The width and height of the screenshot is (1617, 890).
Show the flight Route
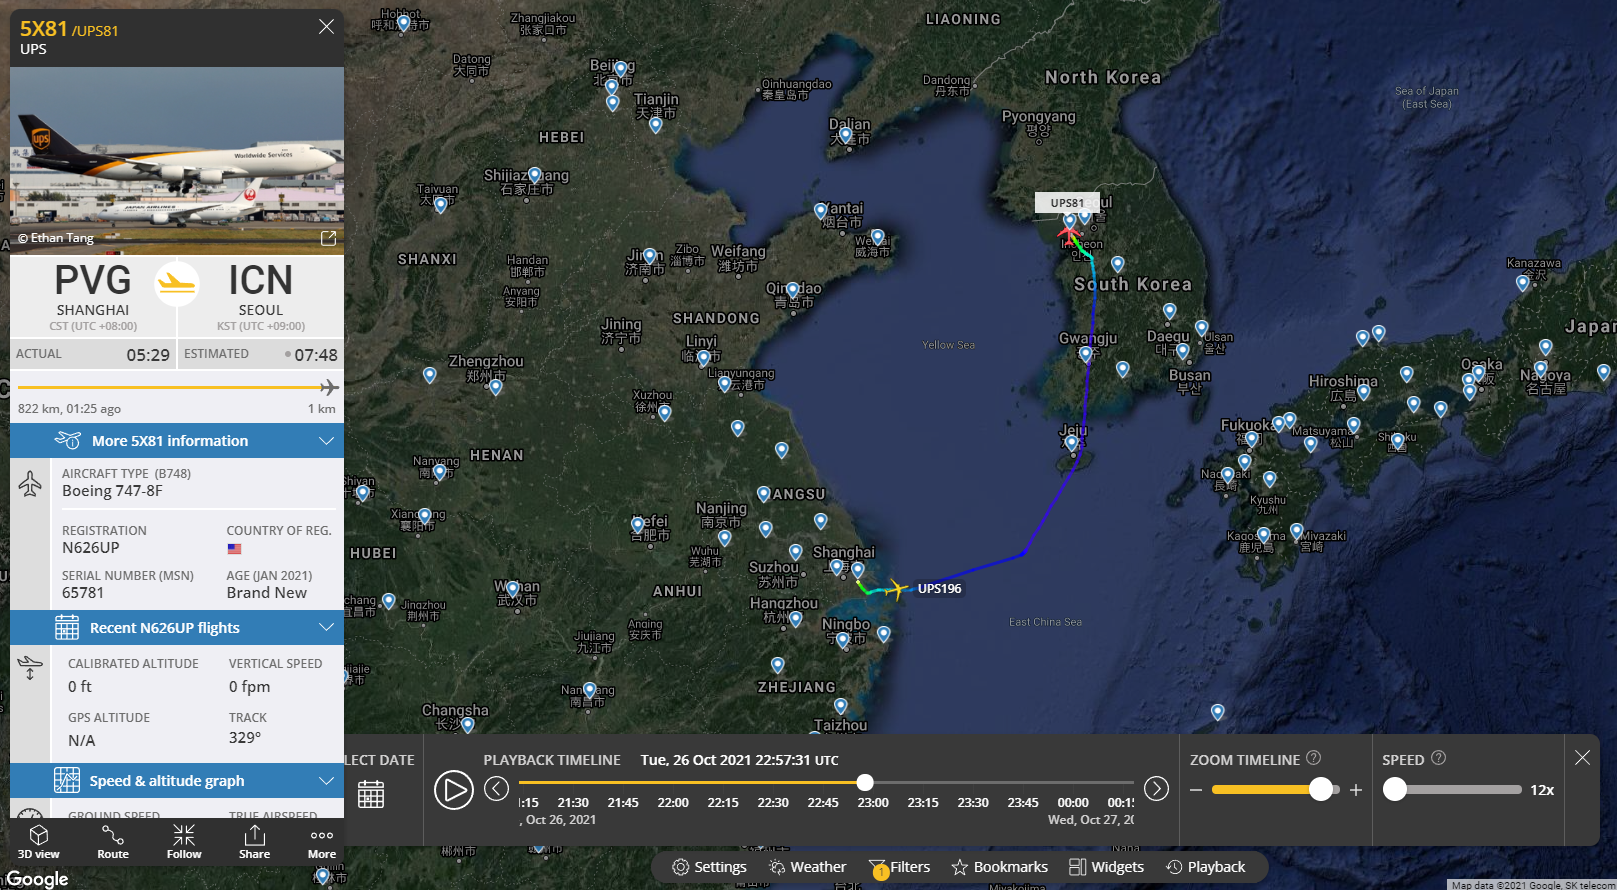click(x=113, y=841)
